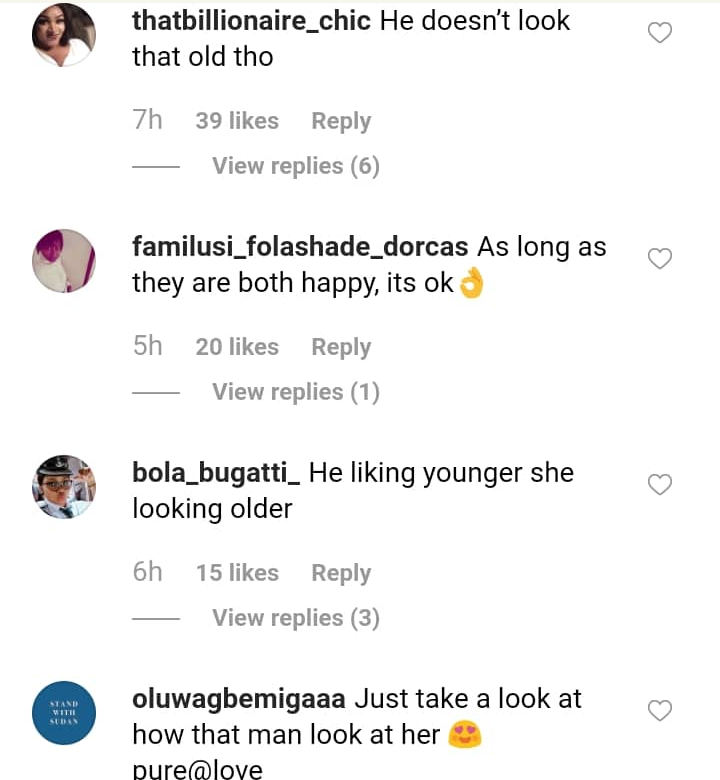Open the thatbillionaire_chic username link
The image size is (720, 780).
pos(252,21)
